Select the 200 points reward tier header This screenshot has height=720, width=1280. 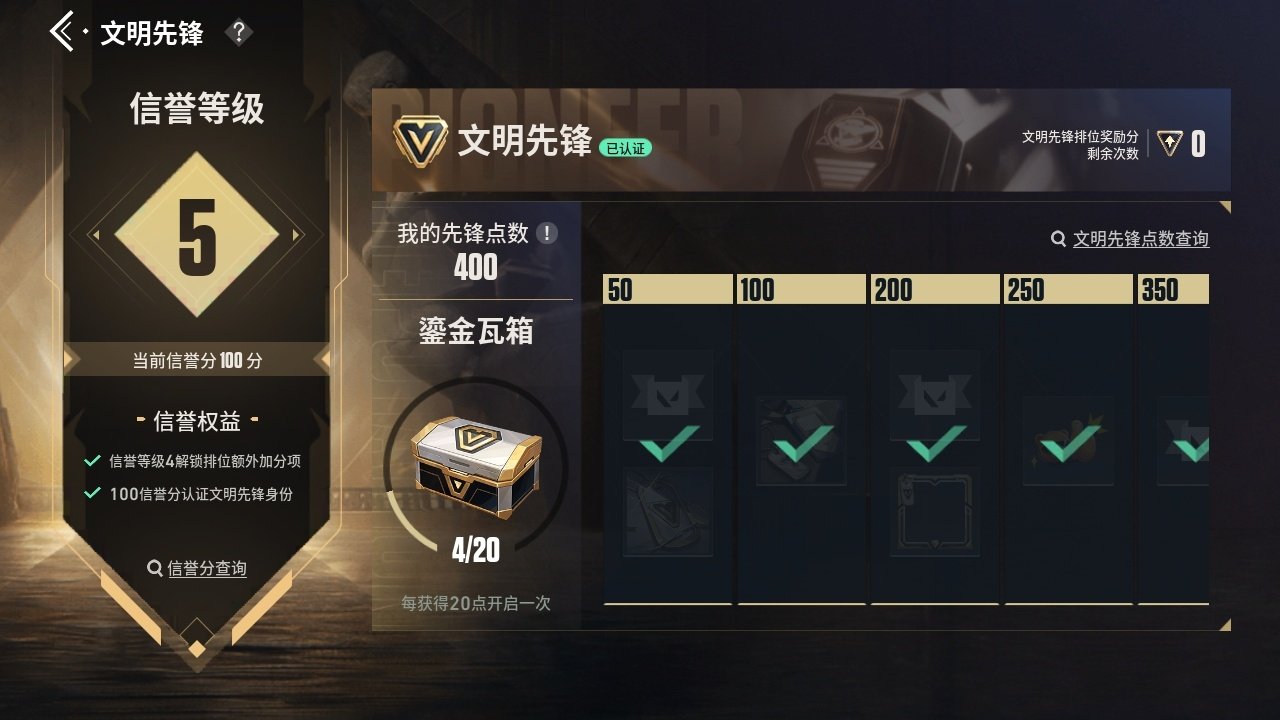point(935,289)
